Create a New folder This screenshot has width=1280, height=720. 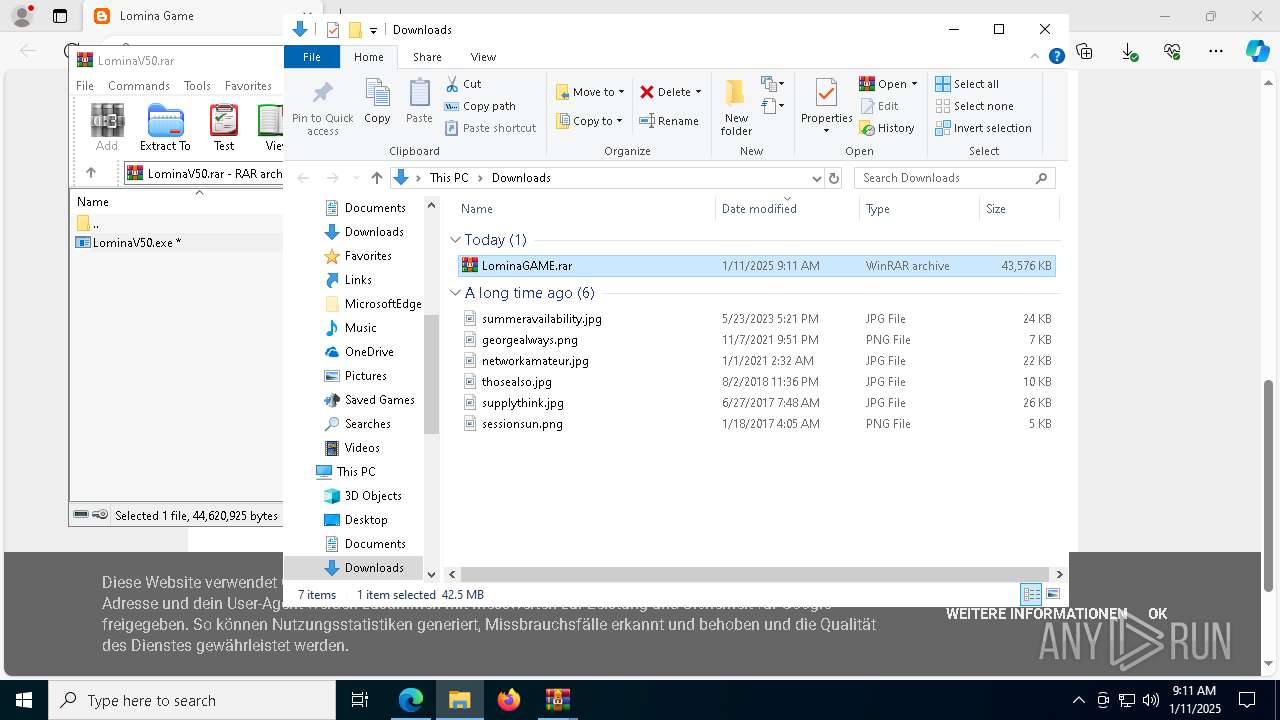click(x=736, y=107)
